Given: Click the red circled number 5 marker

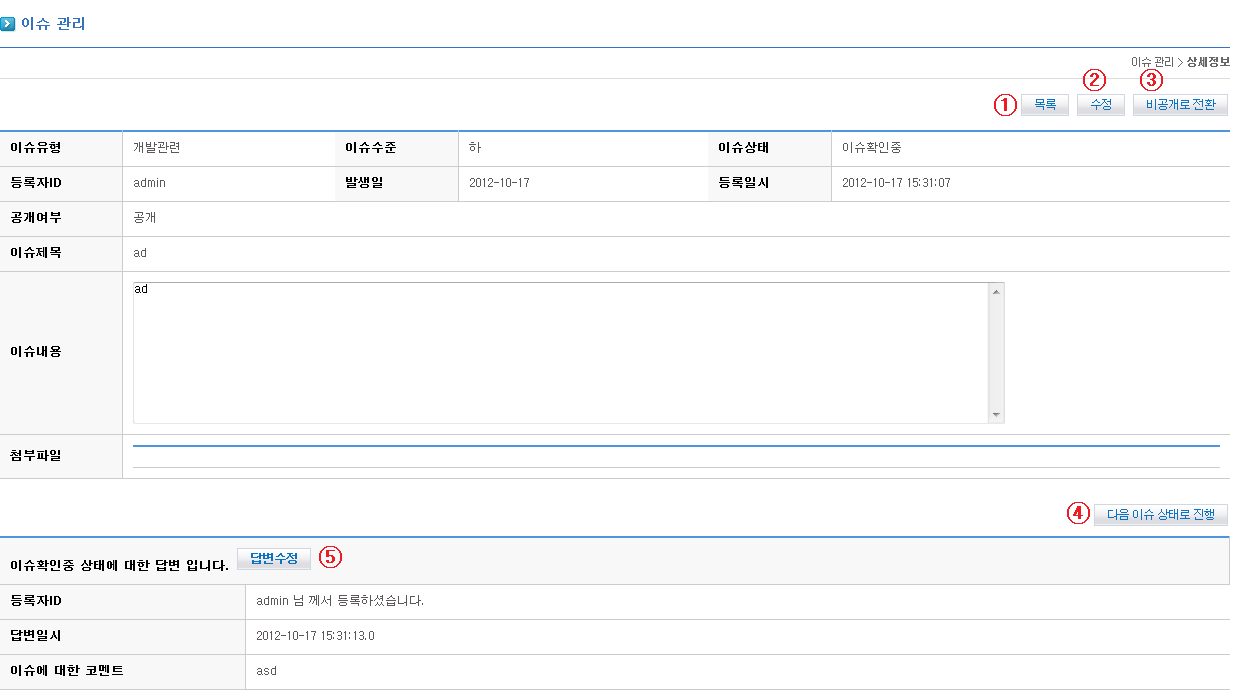Looking at the screenshot, I should point(330,558).
